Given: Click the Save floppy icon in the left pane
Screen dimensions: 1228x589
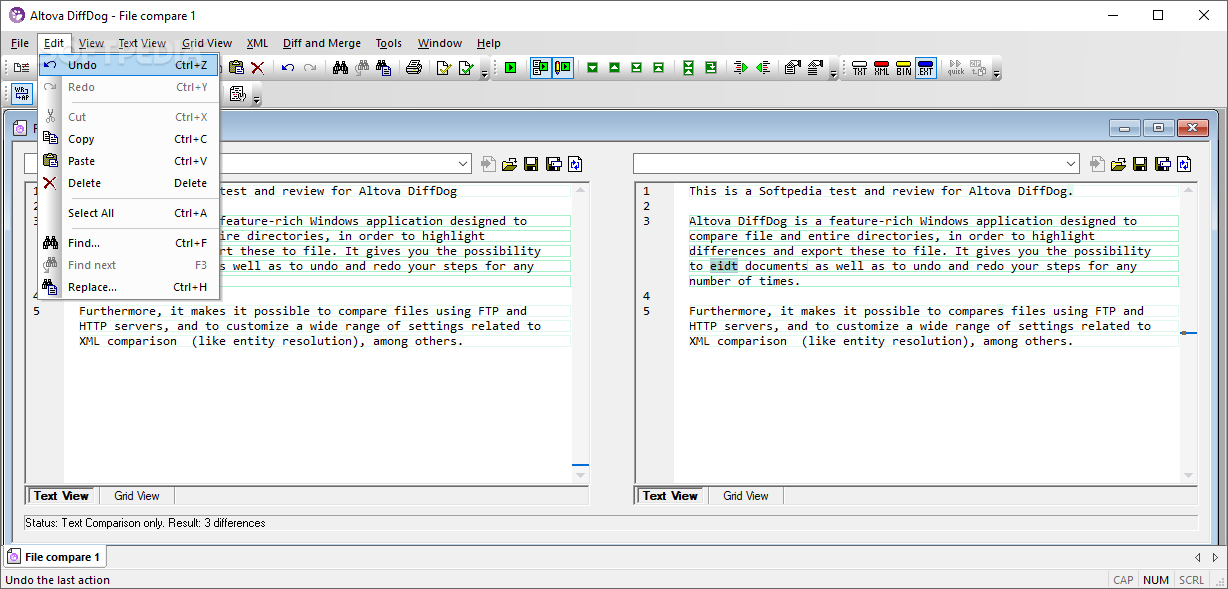Looking at the screenshot, I should pos(531,164).
